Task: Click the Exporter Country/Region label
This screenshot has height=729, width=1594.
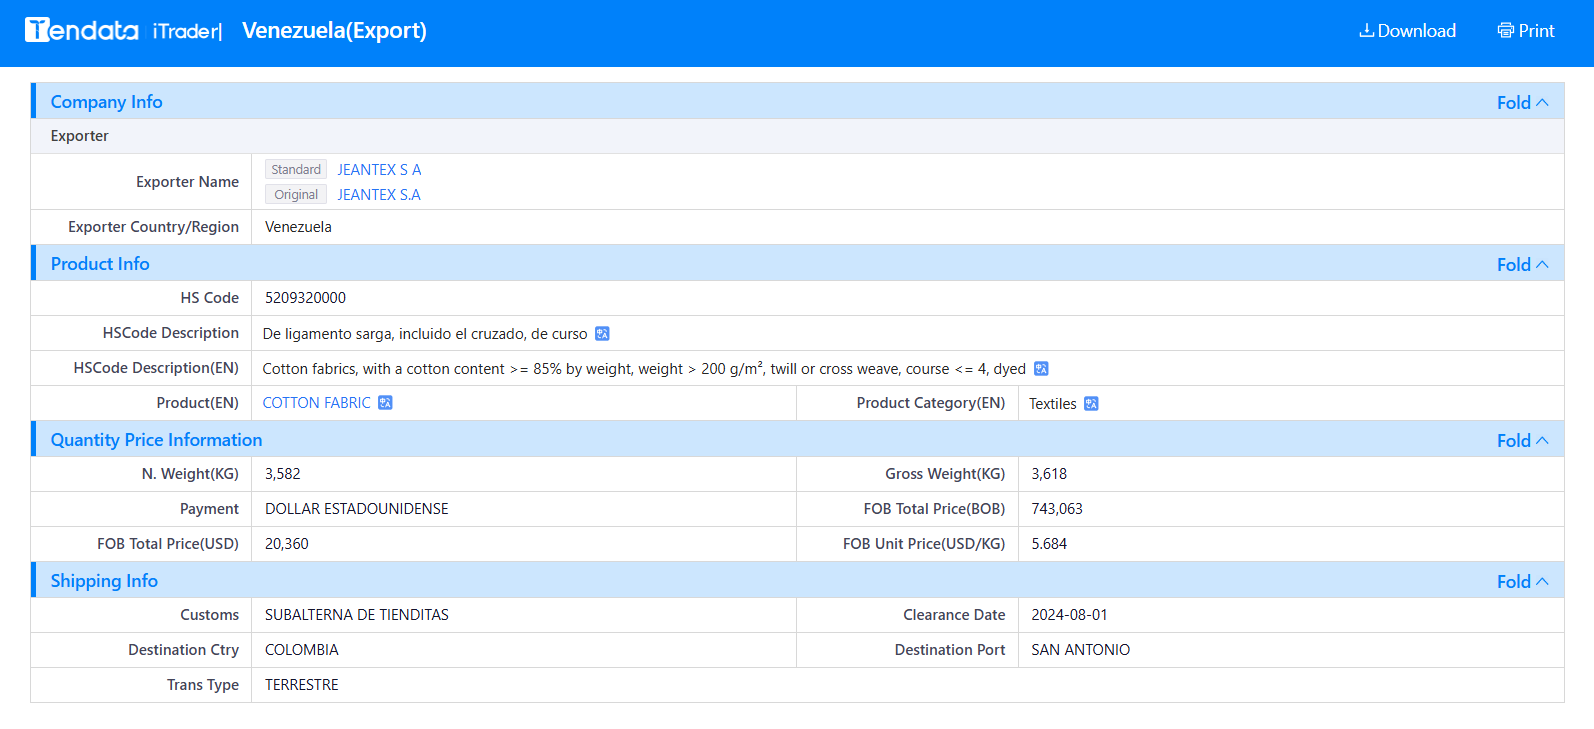Action: pos(153,227)
